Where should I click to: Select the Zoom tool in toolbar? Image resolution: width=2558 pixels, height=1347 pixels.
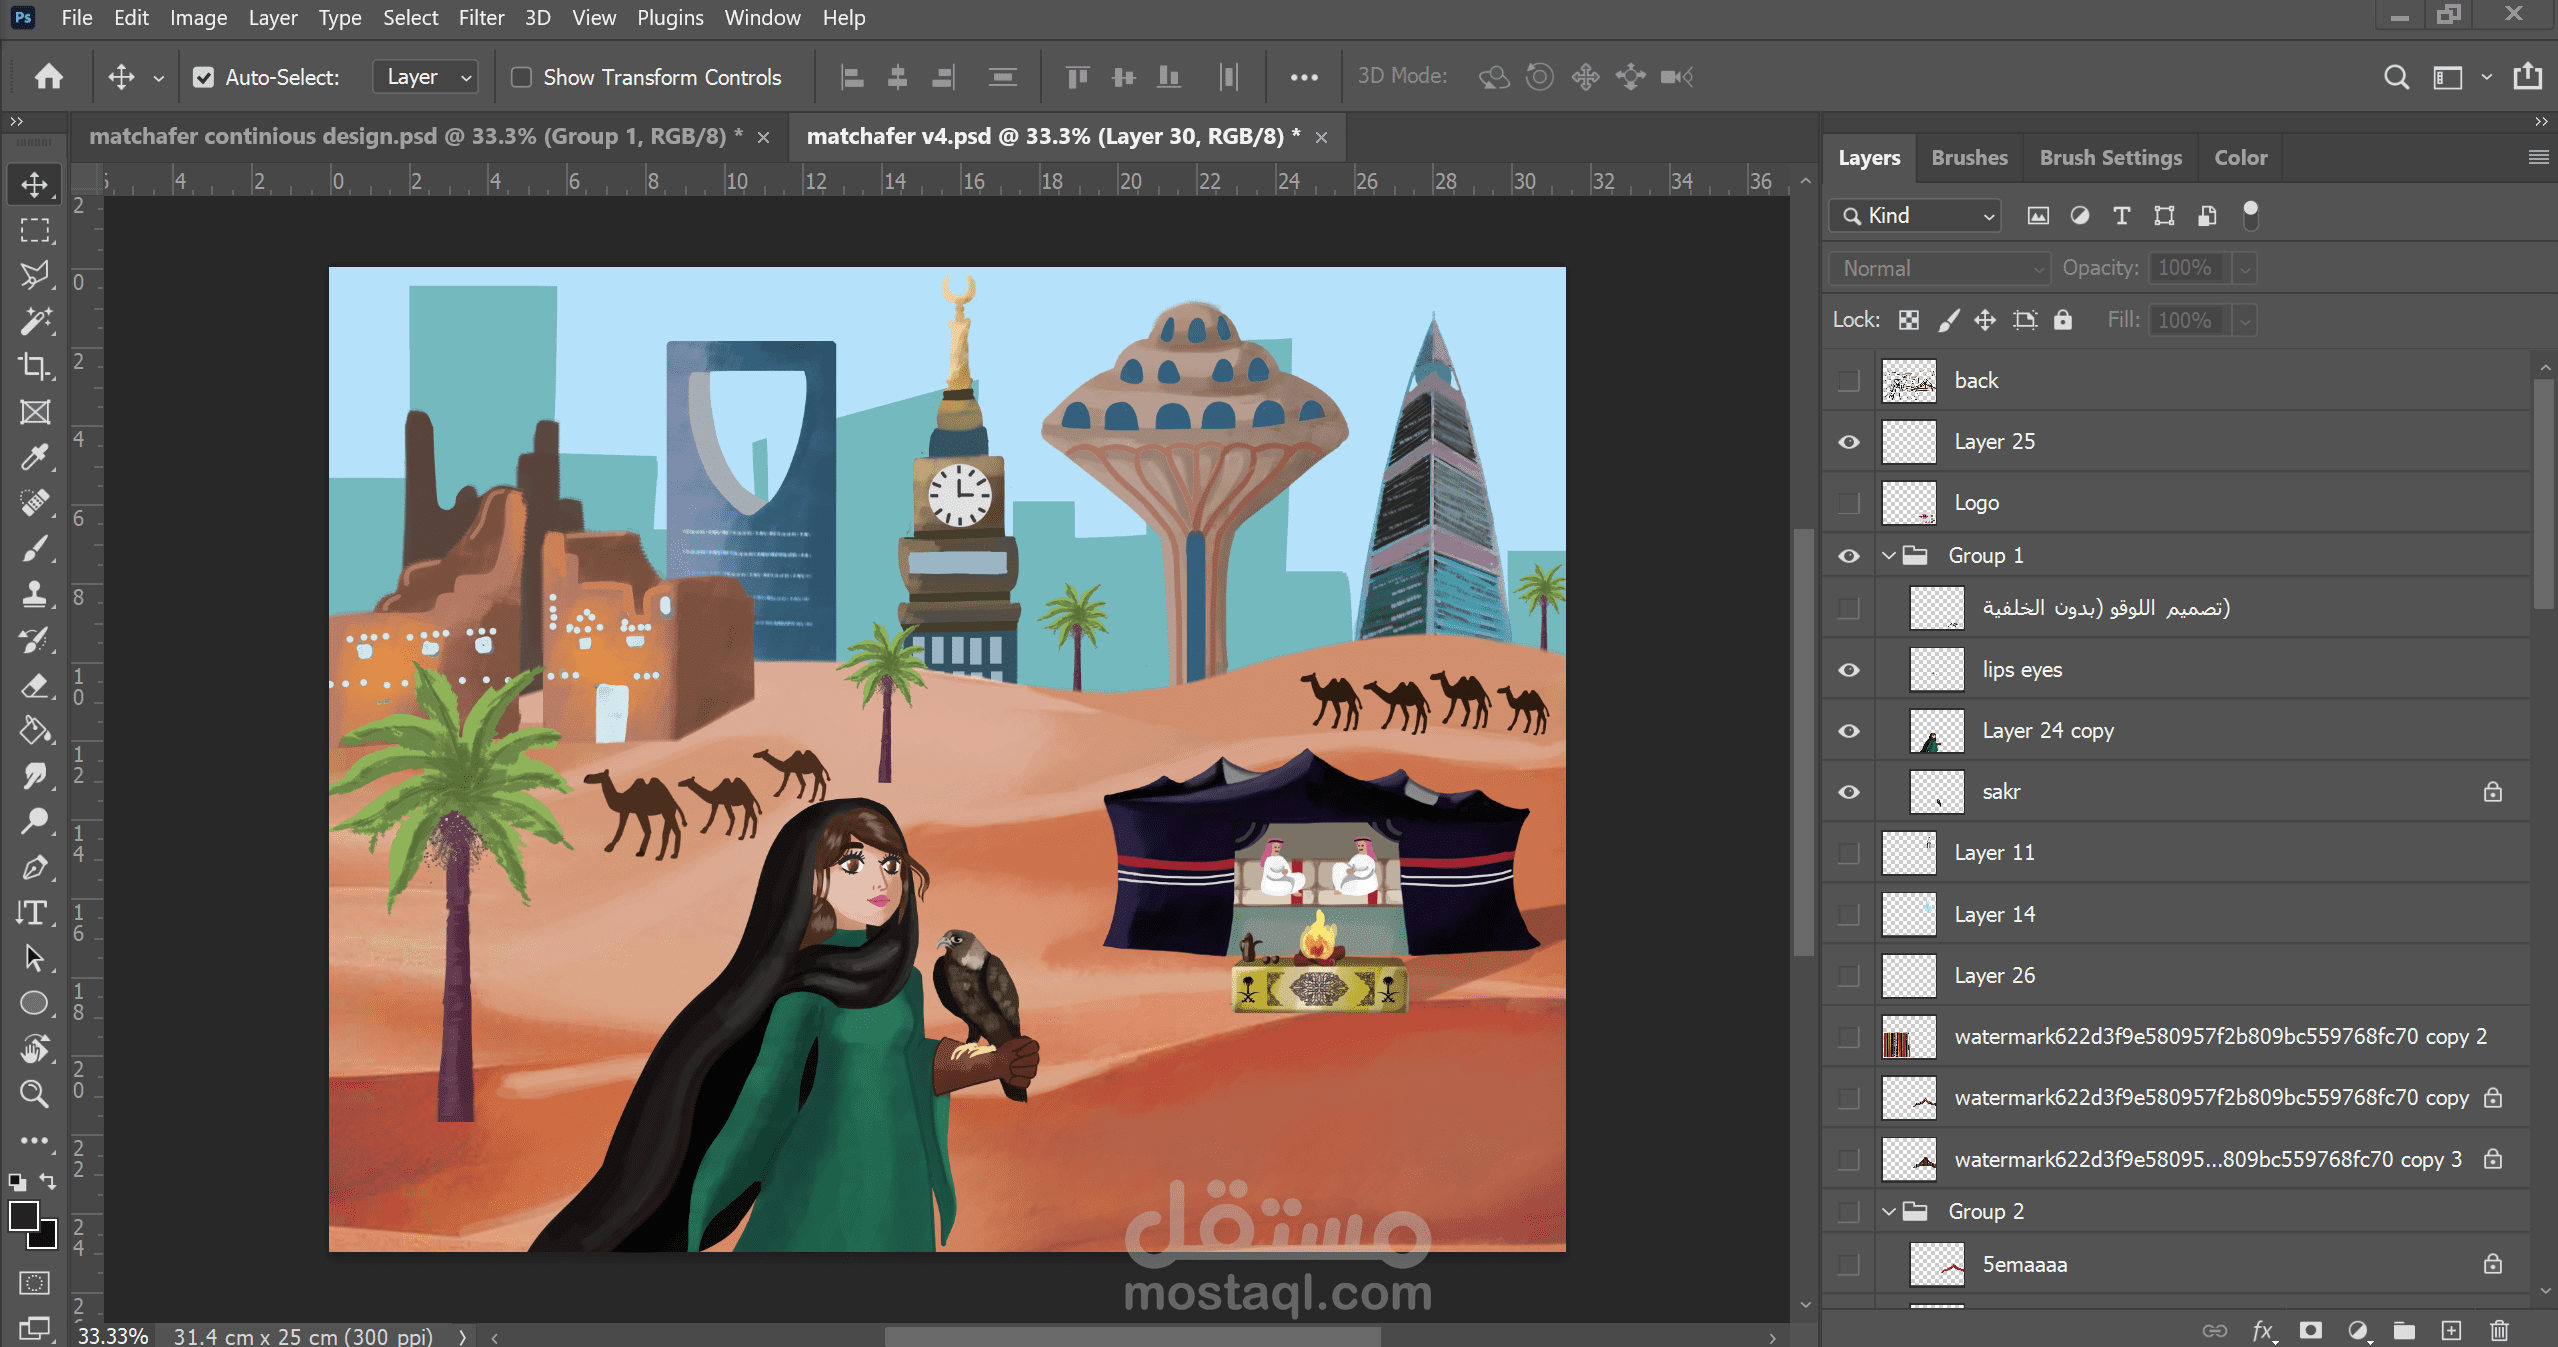coord(34,1094)
